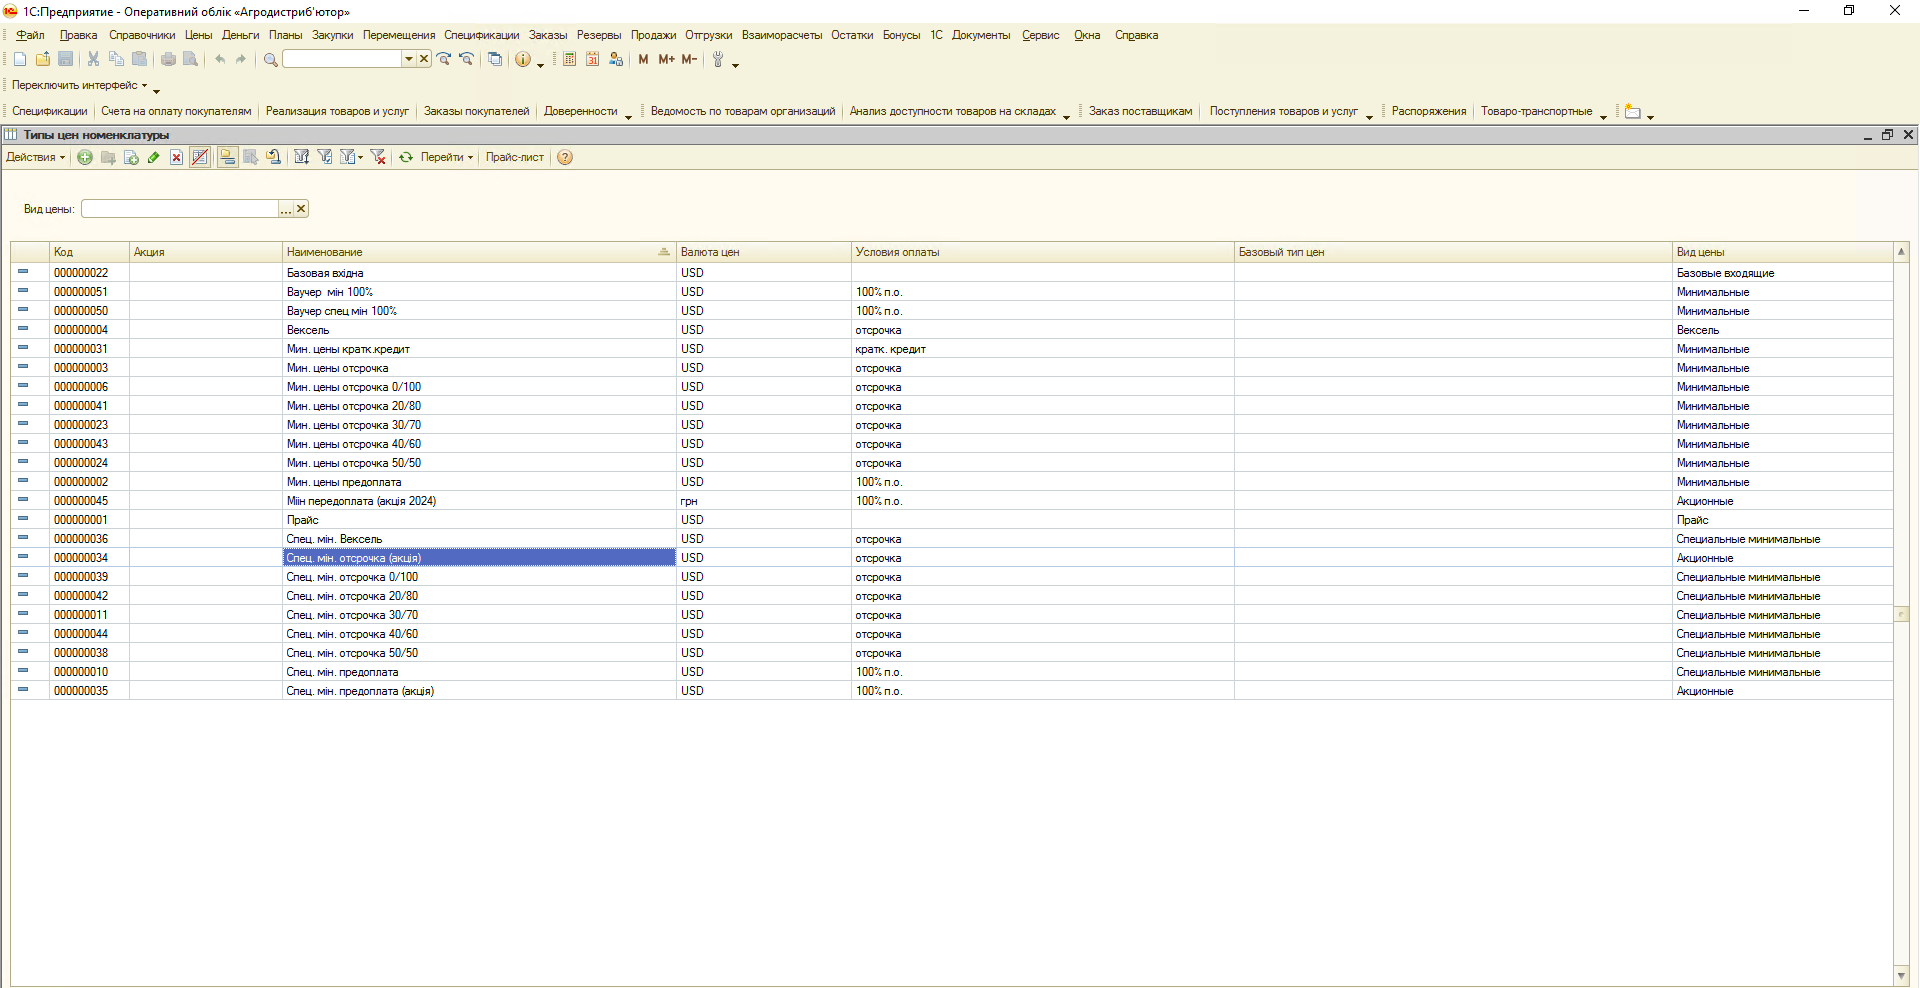
Task: Click the green Add new item icon
Action: click(x=85, y=158)
